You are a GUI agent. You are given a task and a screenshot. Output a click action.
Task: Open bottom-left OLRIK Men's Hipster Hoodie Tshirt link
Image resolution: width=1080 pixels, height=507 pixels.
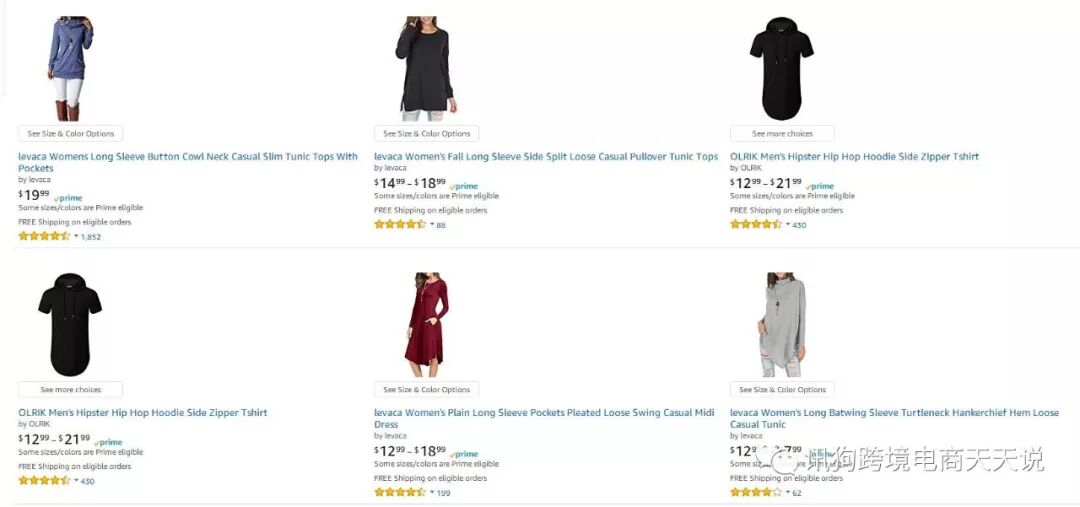tap(143, 413)
